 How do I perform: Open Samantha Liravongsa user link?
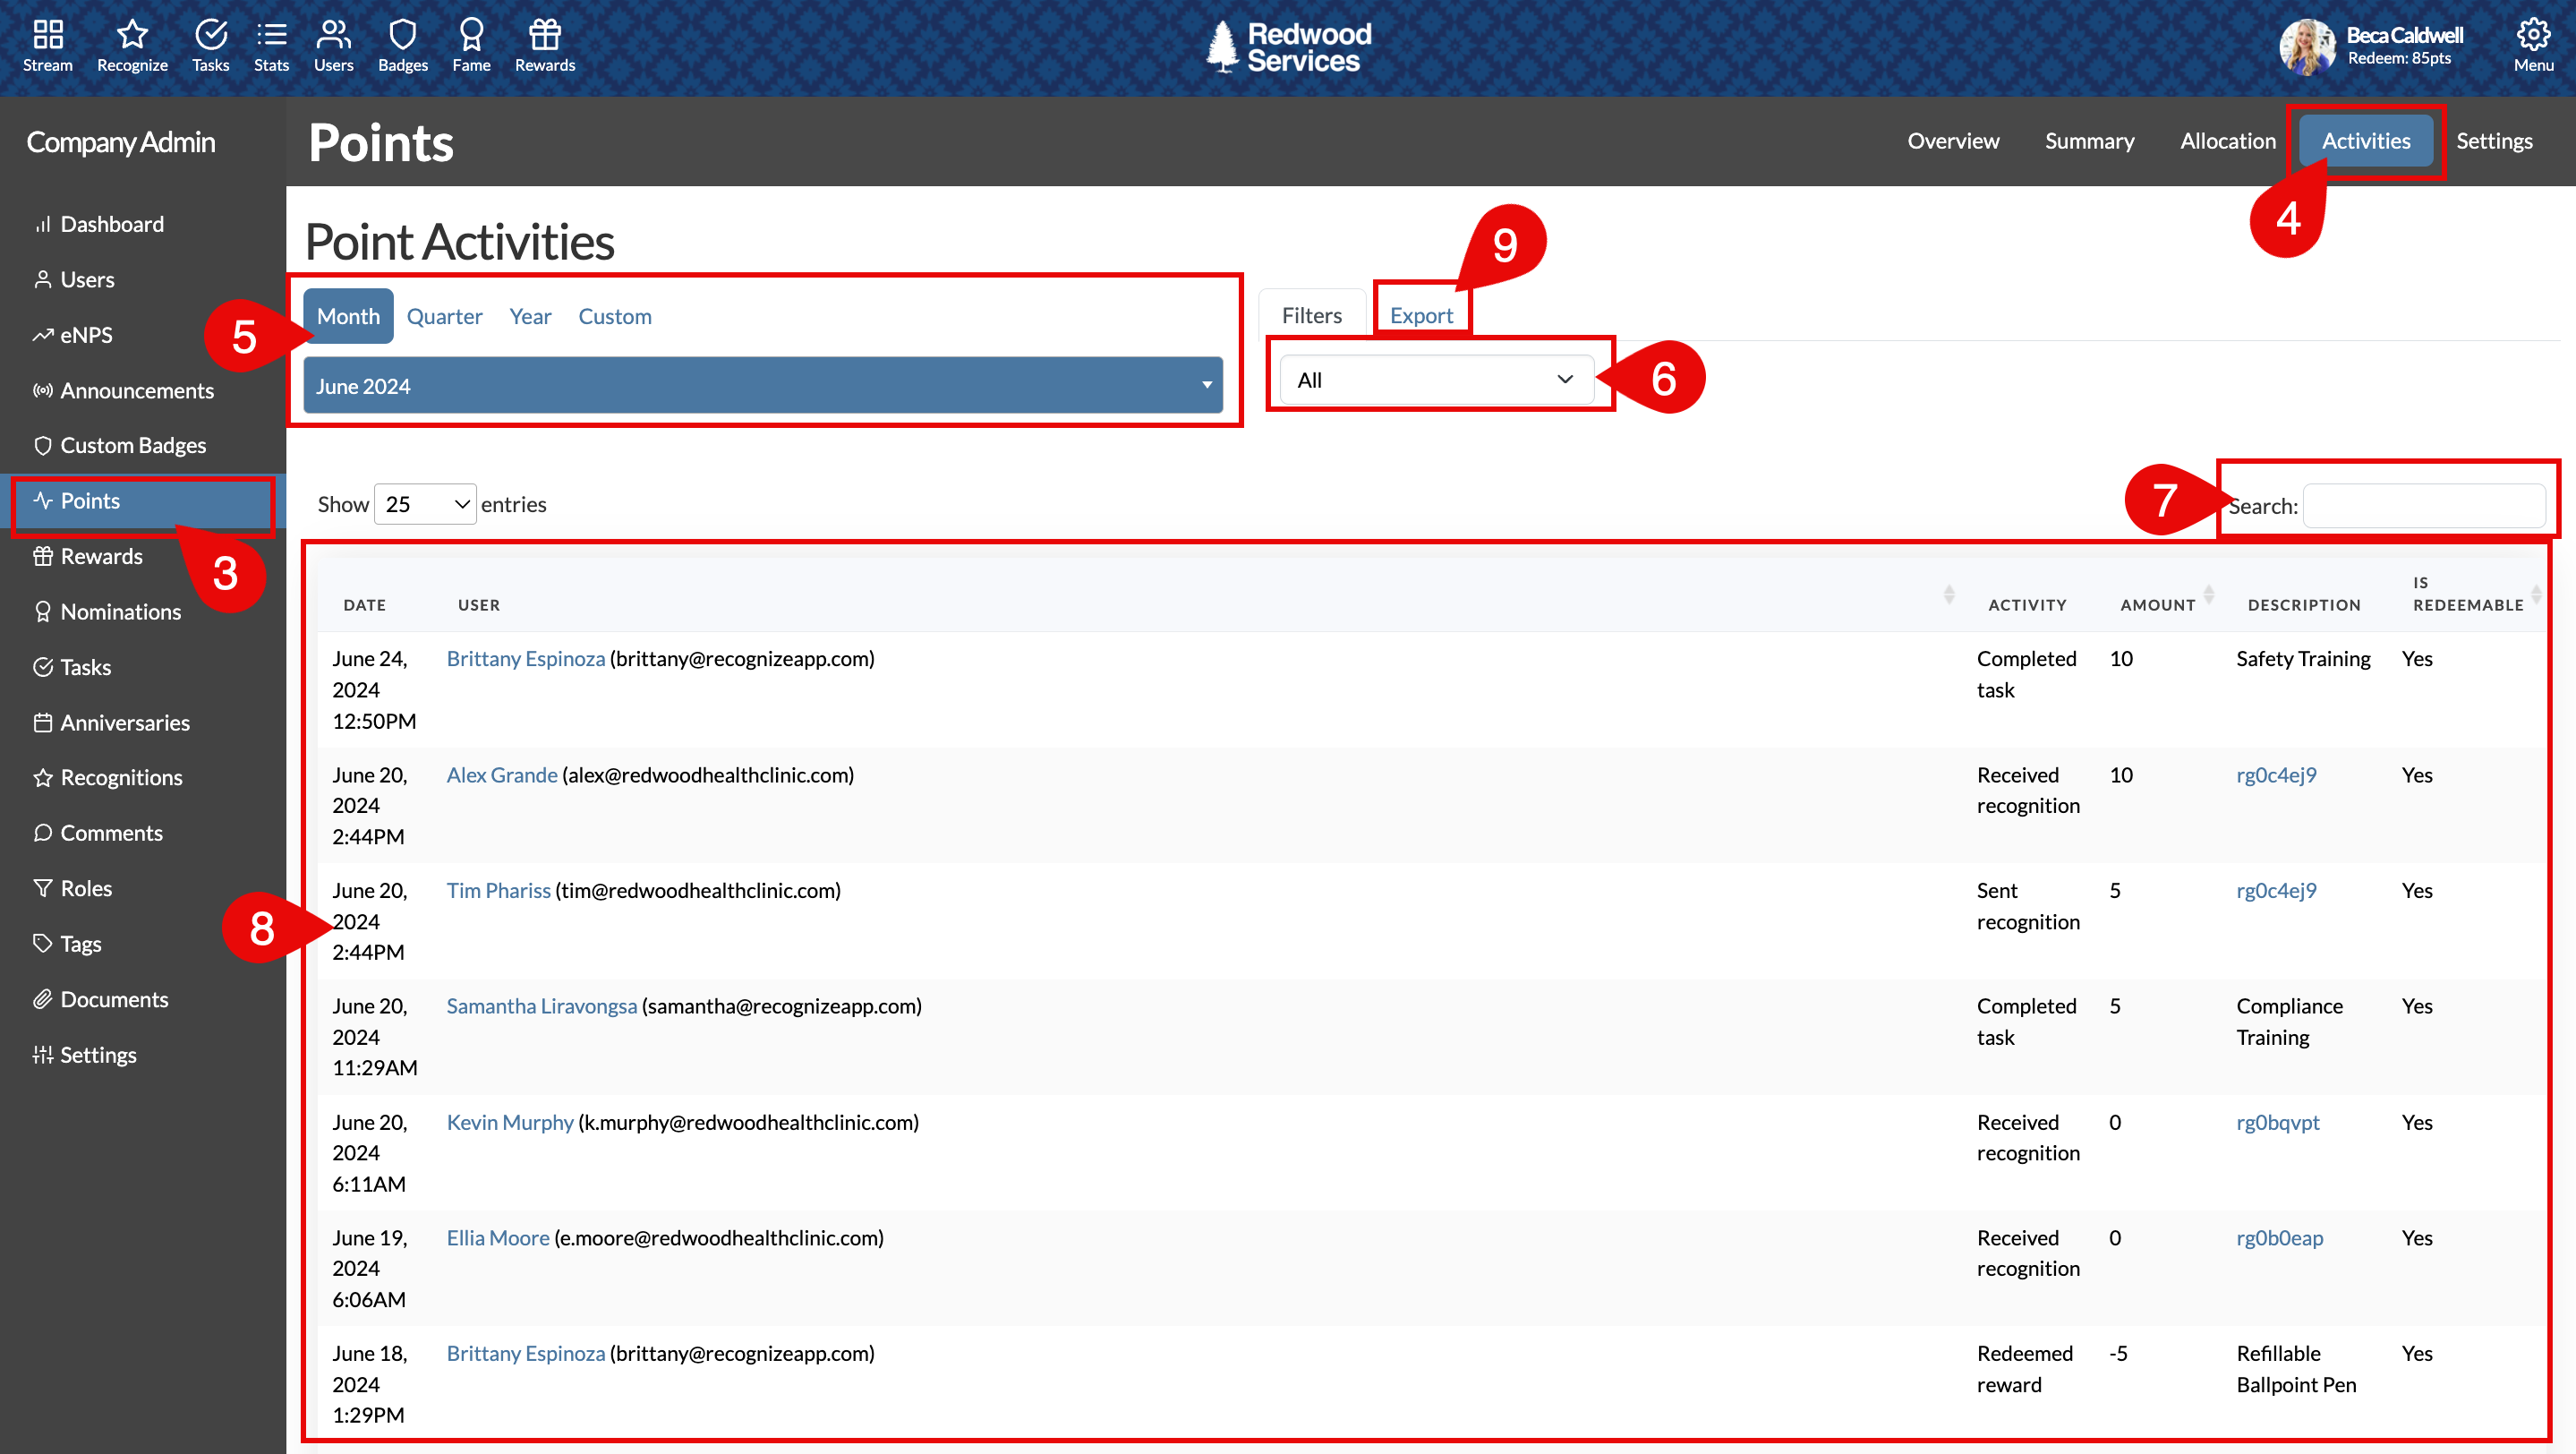pyautogui.click(x=542, y=1006)
